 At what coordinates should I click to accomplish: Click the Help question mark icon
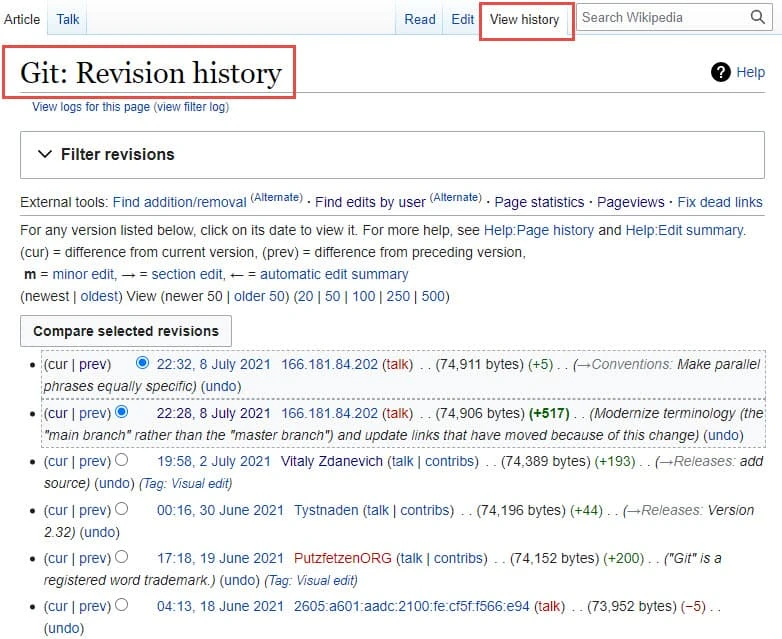click(x=720, y=72)
